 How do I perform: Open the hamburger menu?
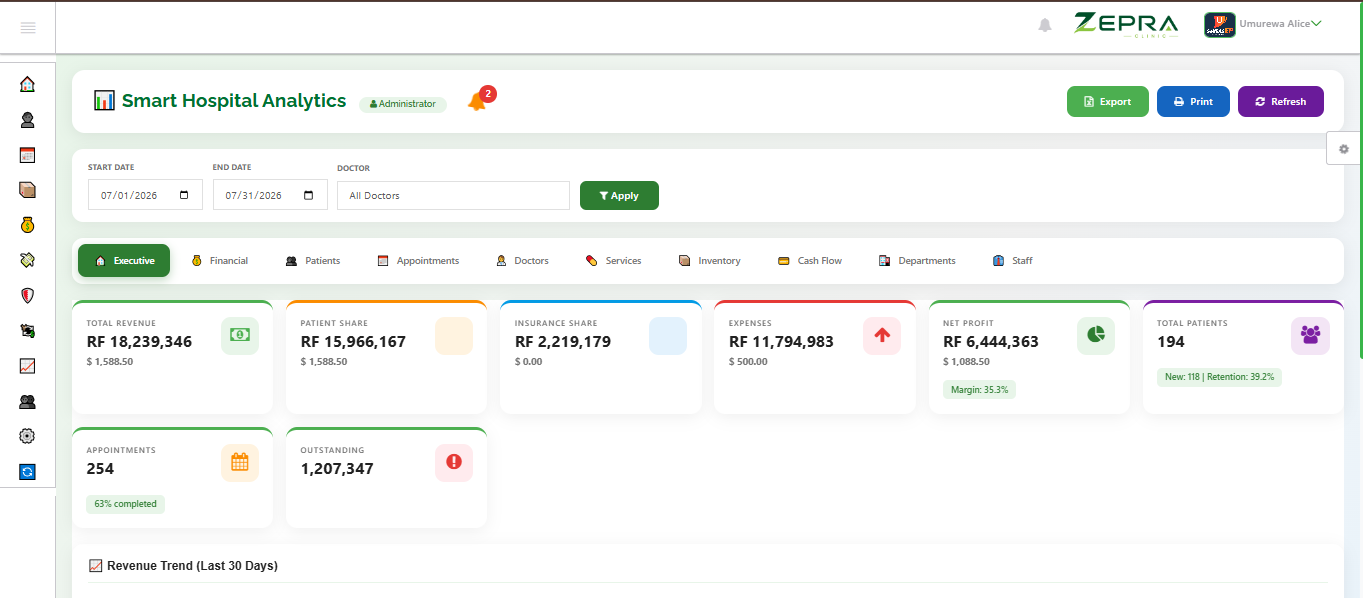28,28
